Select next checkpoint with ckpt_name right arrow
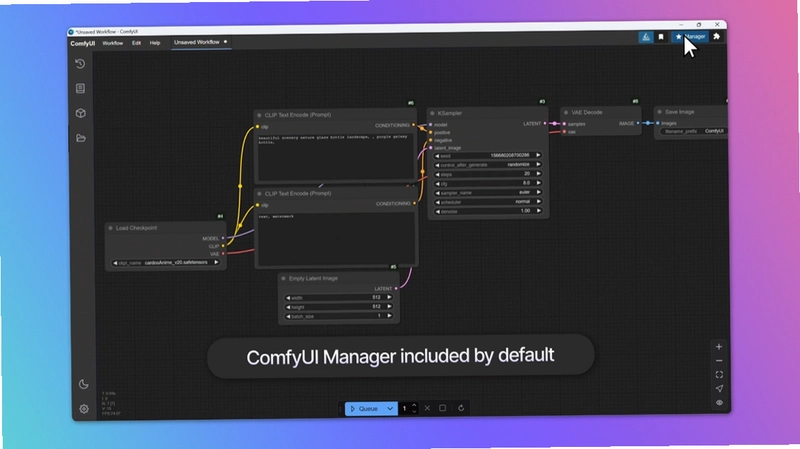 click(216, 262)
